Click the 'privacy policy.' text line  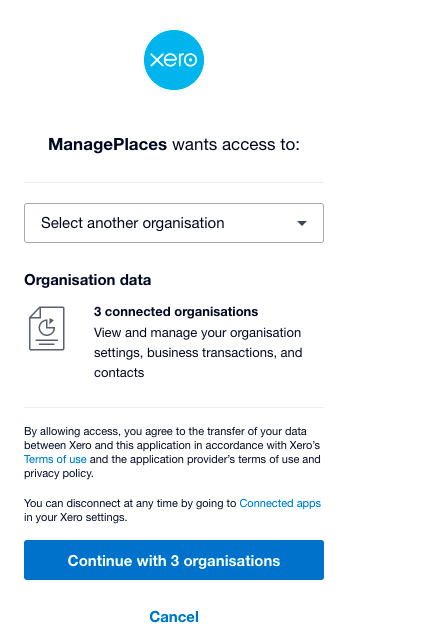(59, 473)
